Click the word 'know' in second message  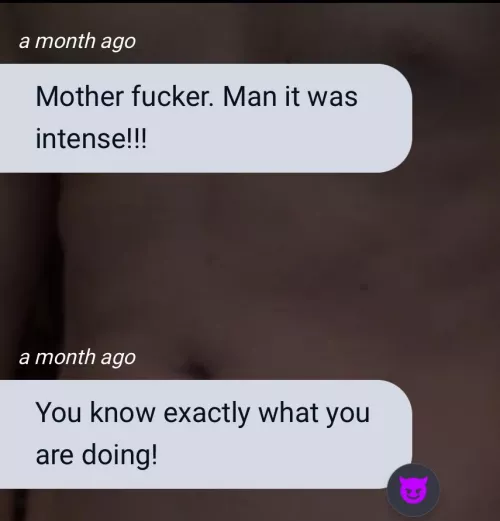(x=122, y=413)
